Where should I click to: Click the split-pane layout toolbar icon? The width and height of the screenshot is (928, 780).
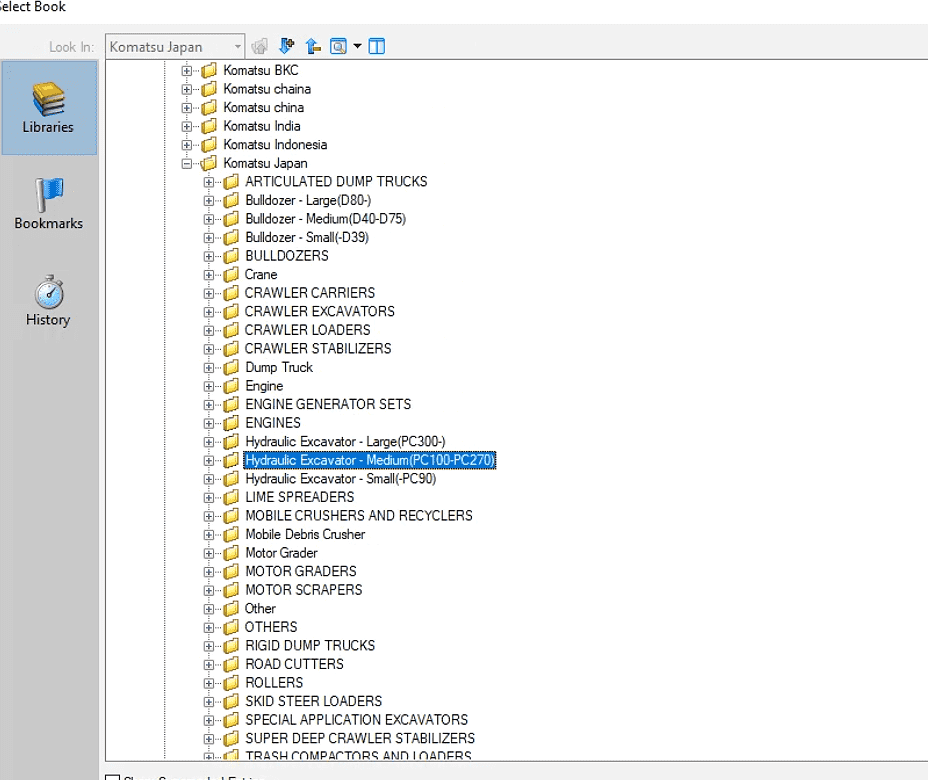(x=376, y=46)
